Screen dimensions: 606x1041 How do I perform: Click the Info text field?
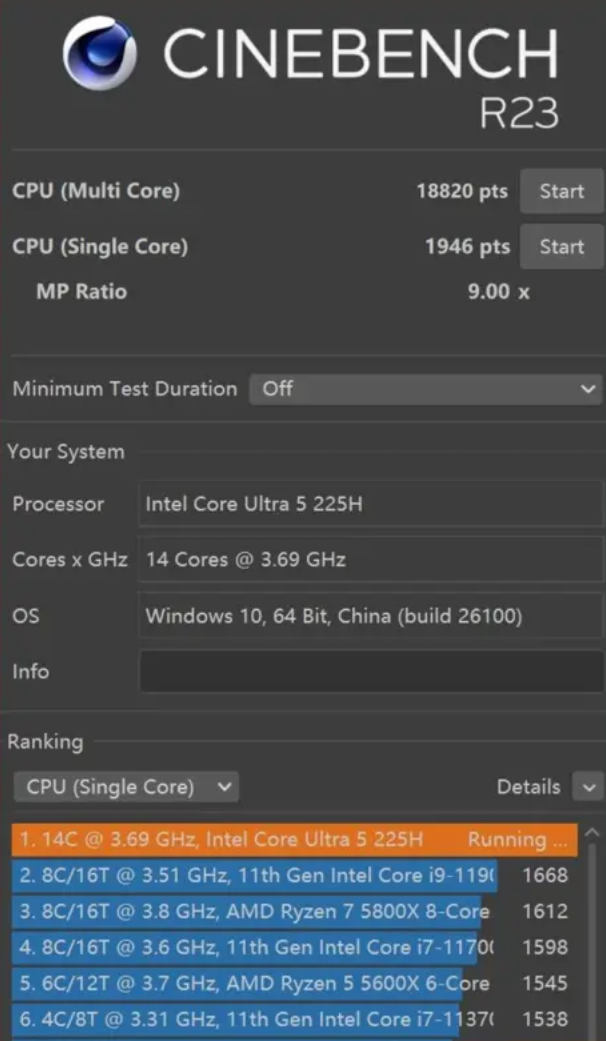pyautogui.click(x=370, y=671)
